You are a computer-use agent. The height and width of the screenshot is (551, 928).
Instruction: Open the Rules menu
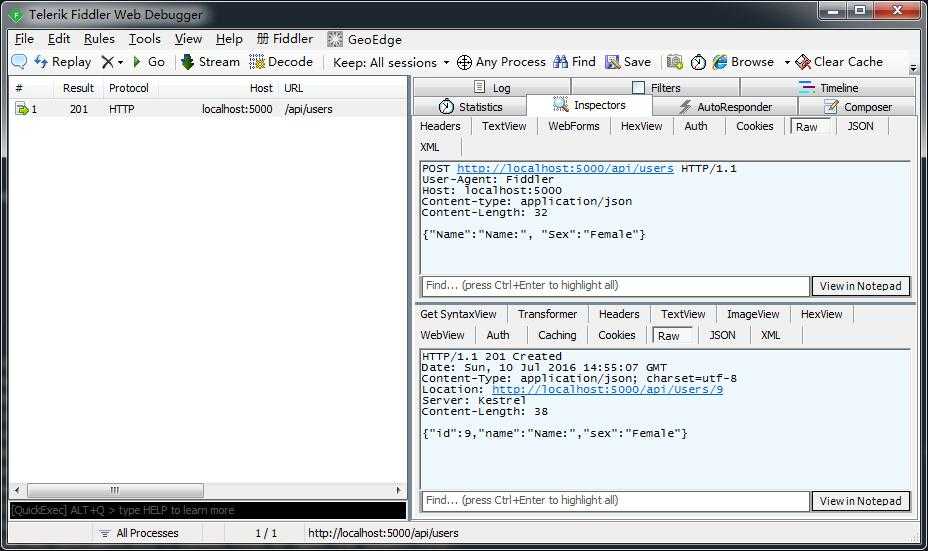(99, 39)
